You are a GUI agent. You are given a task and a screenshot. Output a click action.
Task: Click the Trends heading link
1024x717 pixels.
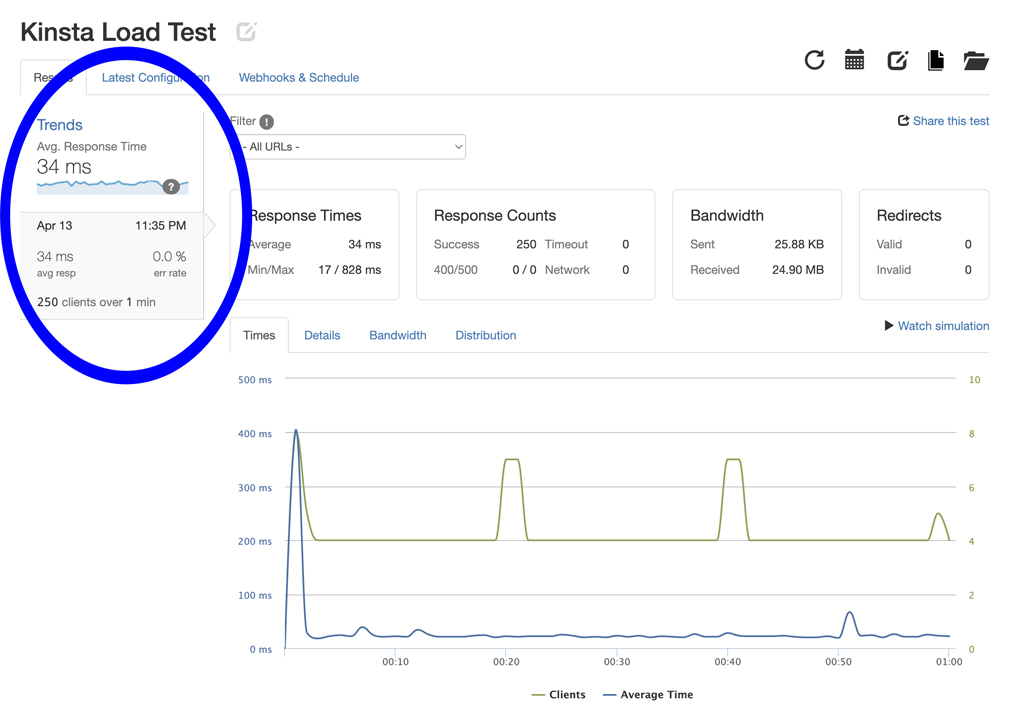(x=59, y=125)
